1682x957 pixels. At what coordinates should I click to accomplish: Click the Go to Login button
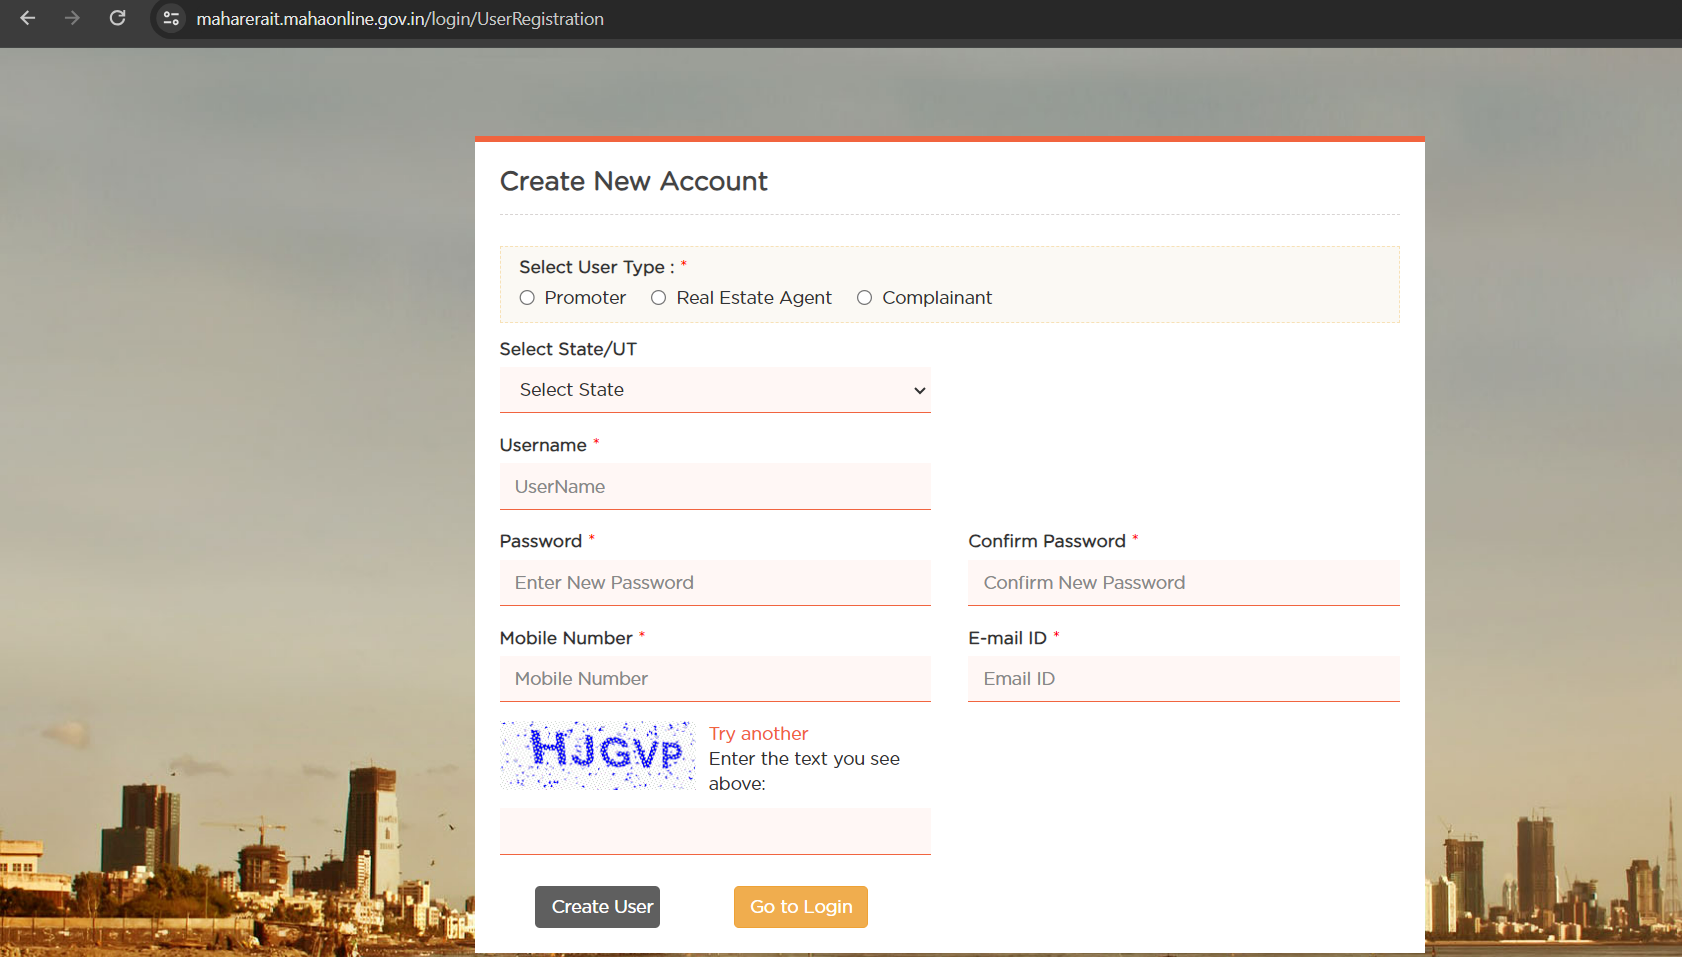(801, 907)
